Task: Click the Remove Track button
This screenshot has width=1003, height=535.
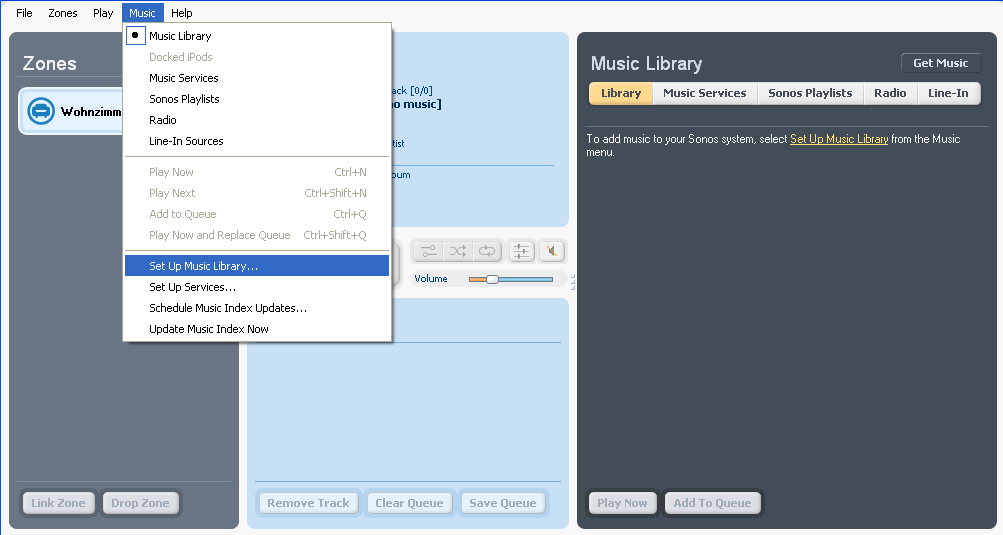Action: click(x=308, y=503)
